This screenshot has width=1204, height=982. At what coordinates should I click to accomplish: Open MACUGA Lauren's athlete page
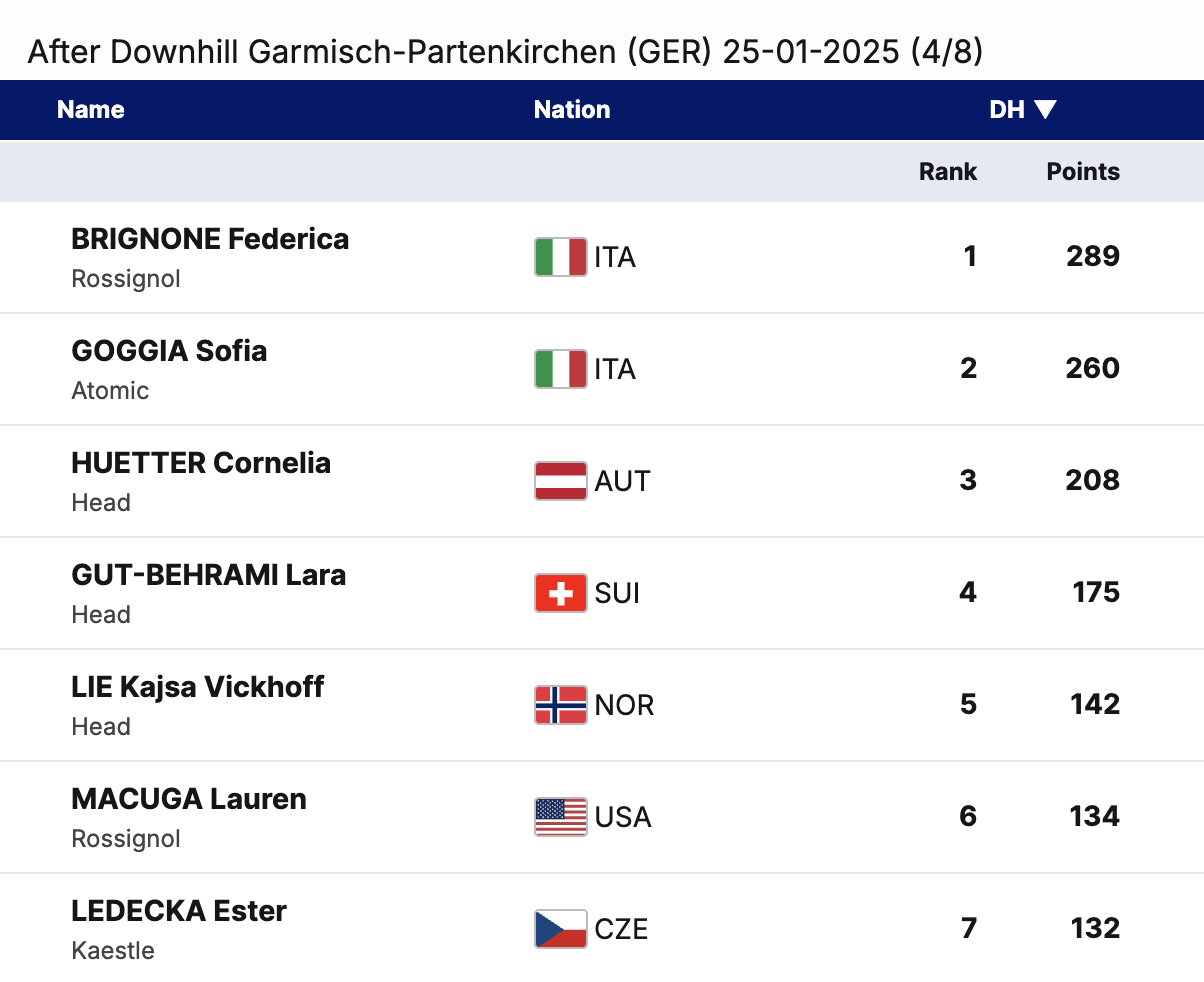click(x=189, y=800)
